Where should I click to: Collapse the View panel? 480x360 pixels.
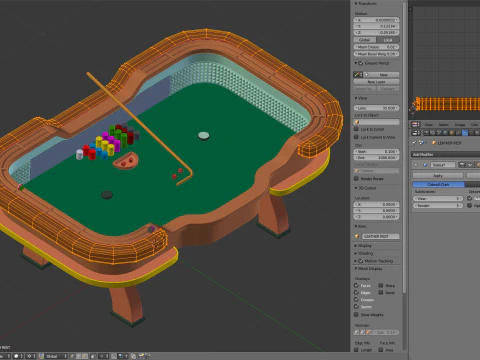point(356,98)
